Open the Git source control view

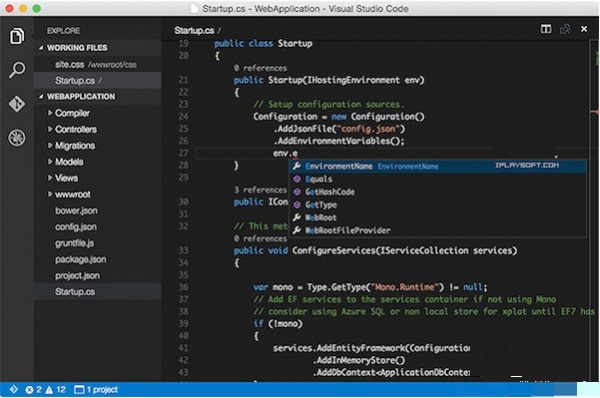tap(17, 104)
